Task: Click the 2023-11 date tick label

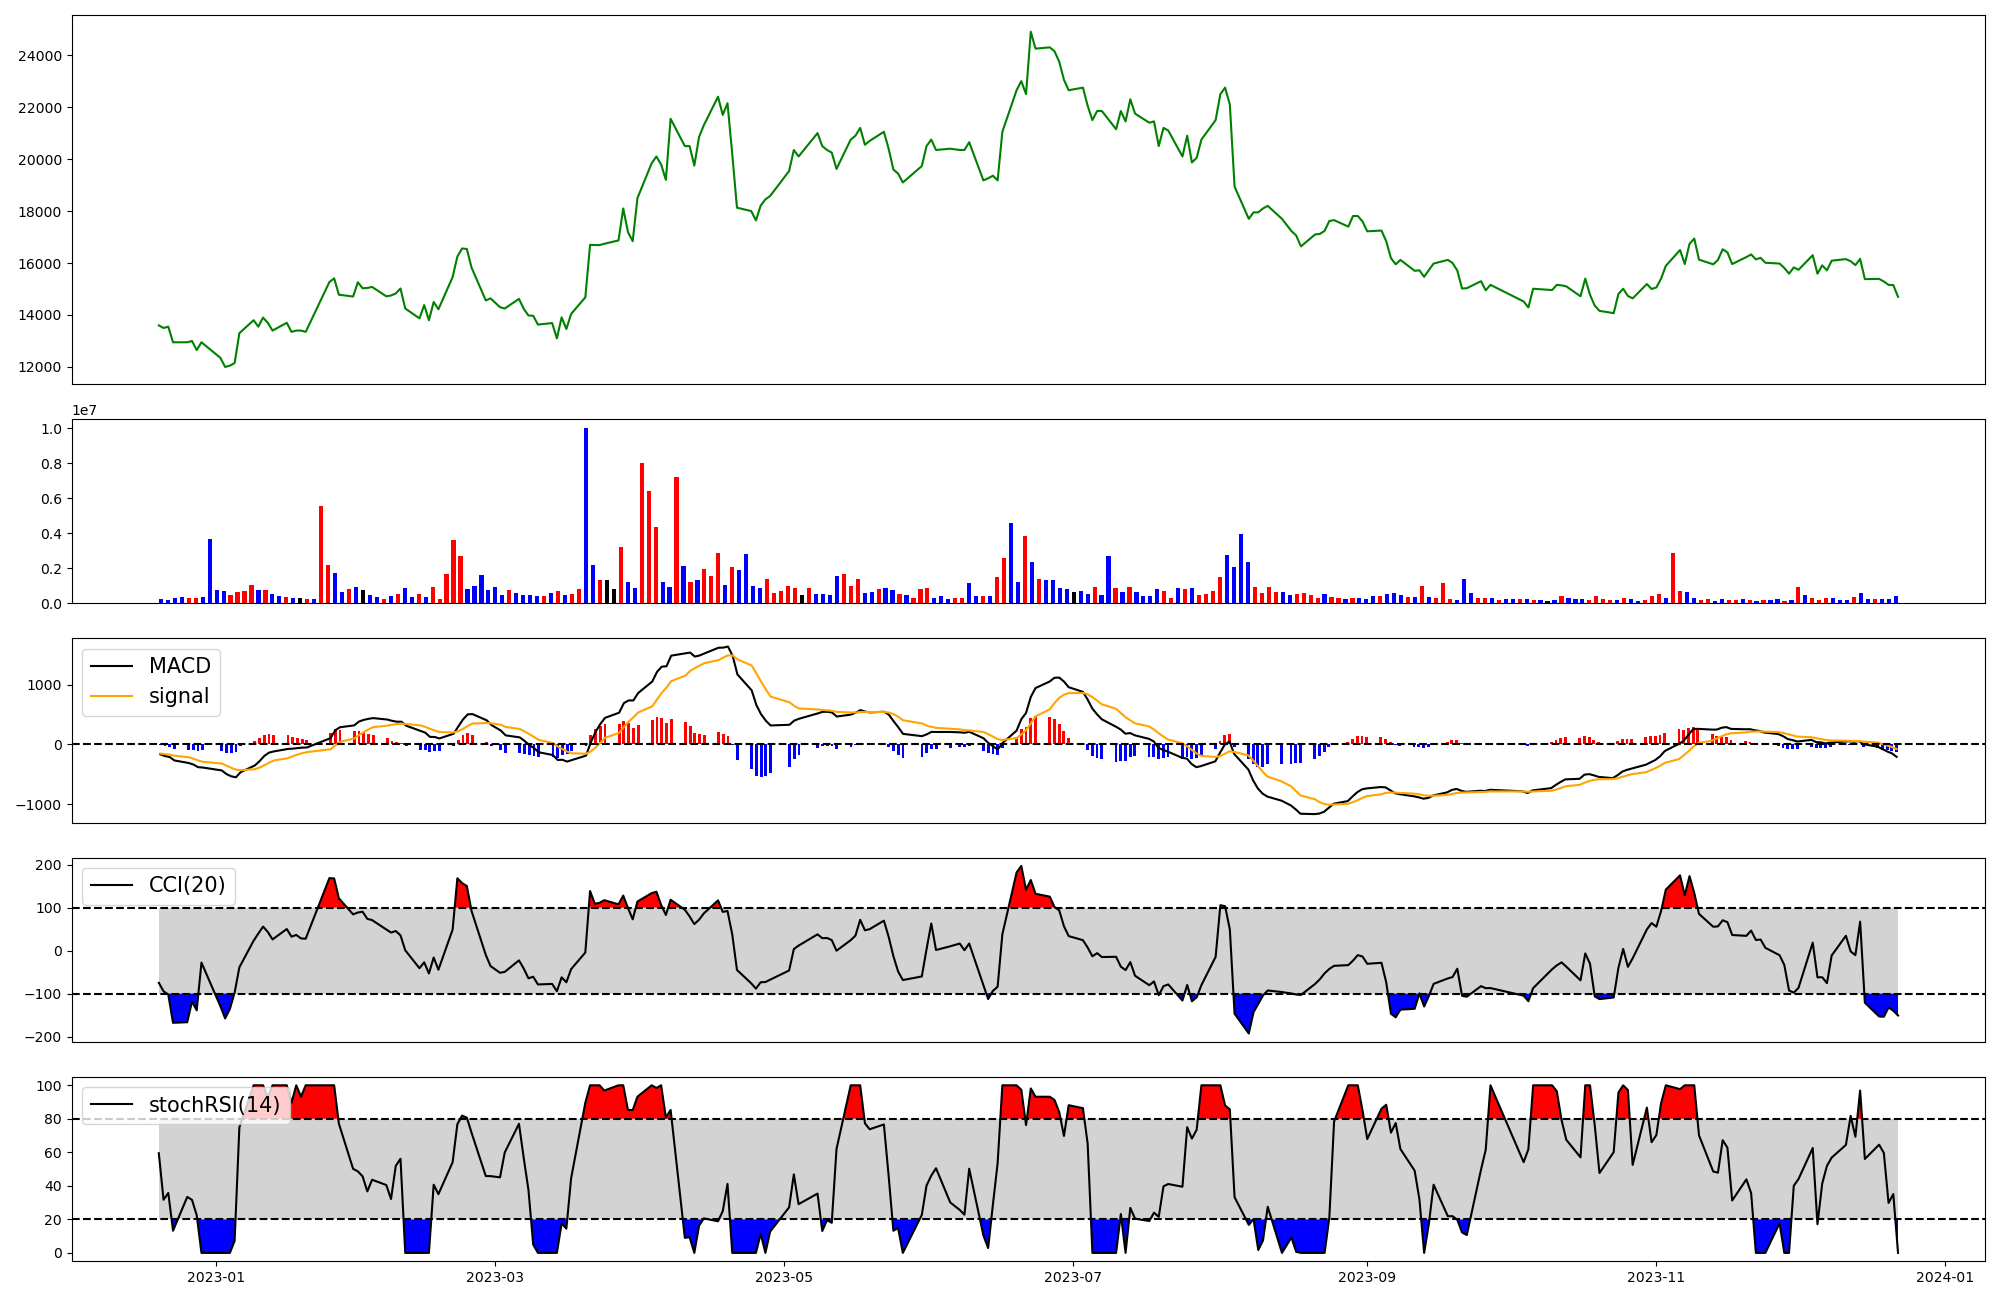Action: click(x=1656, y=1277)
